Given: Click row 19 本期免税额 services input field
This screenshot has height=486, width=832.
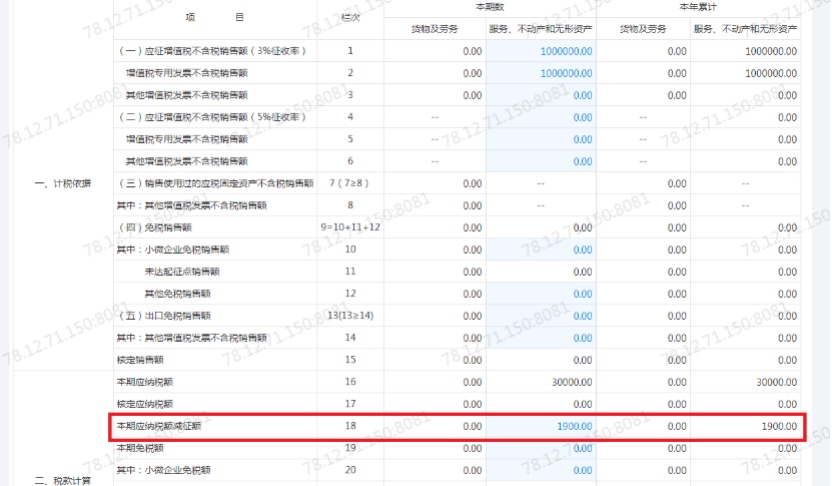Looking at the screenshot, I should [541, 448].
